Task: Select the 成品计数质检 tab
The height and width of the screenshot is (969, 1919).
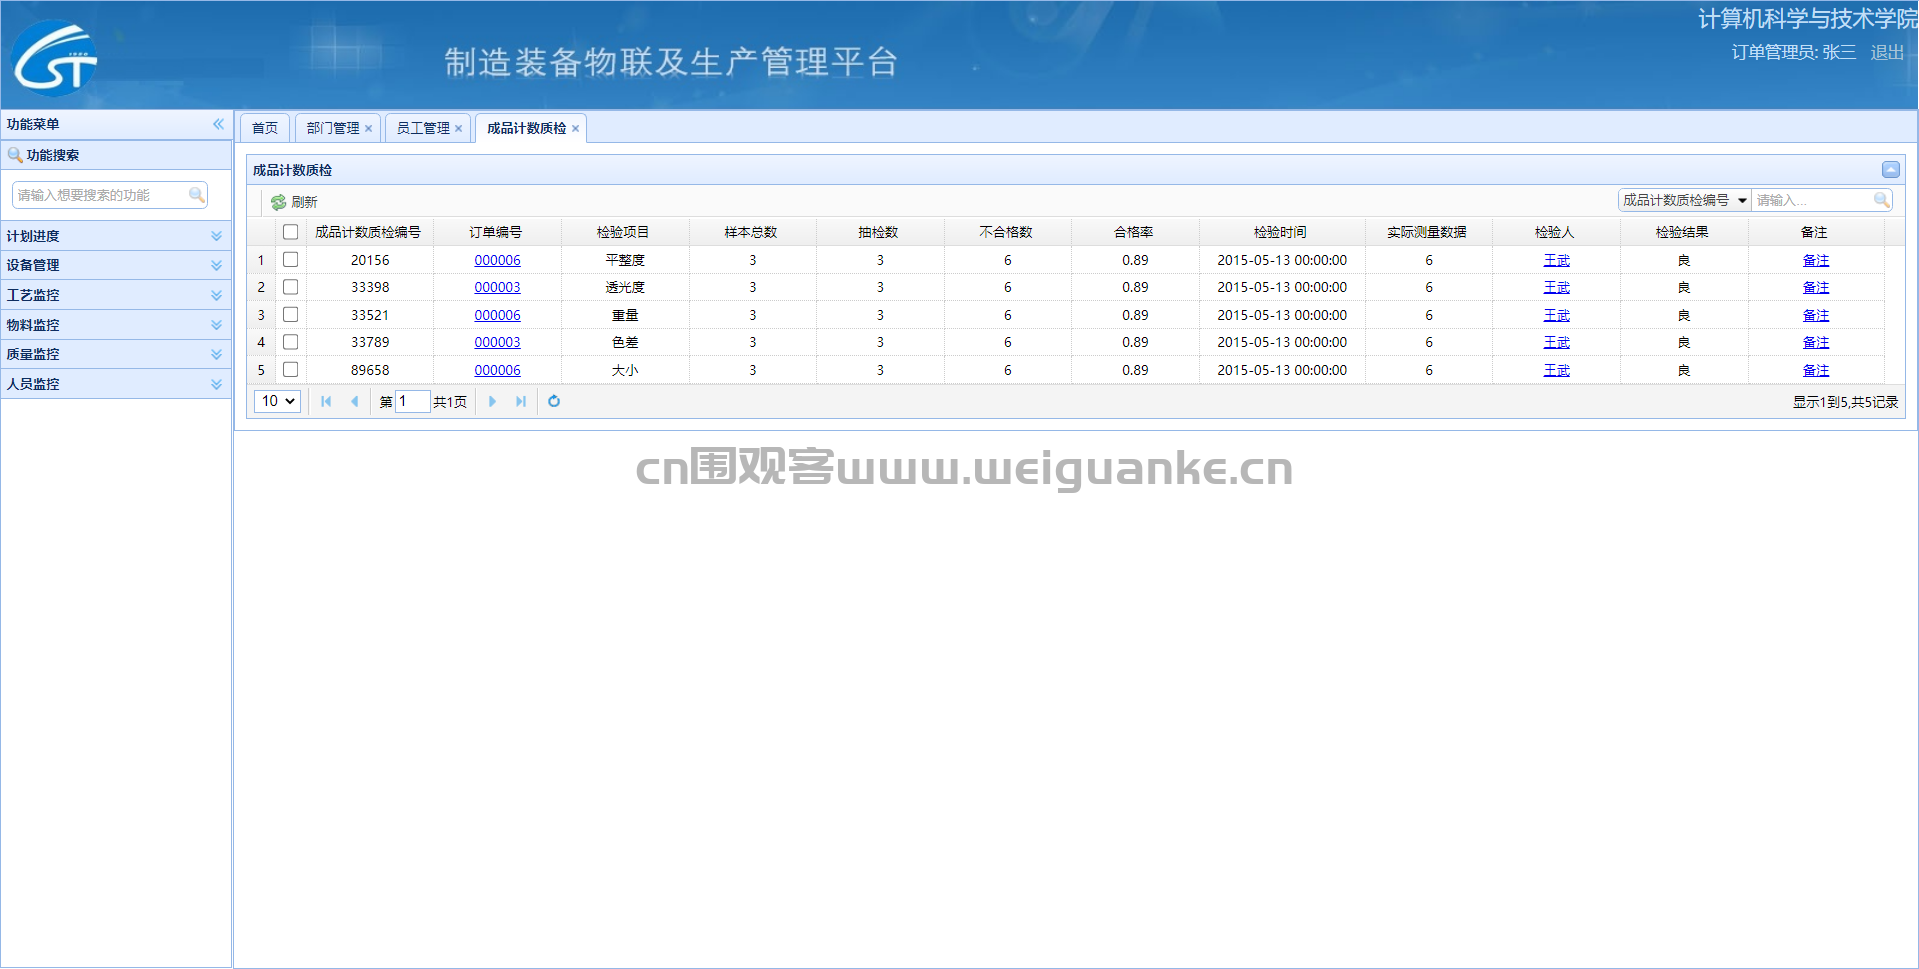Action: pos(526,128)
